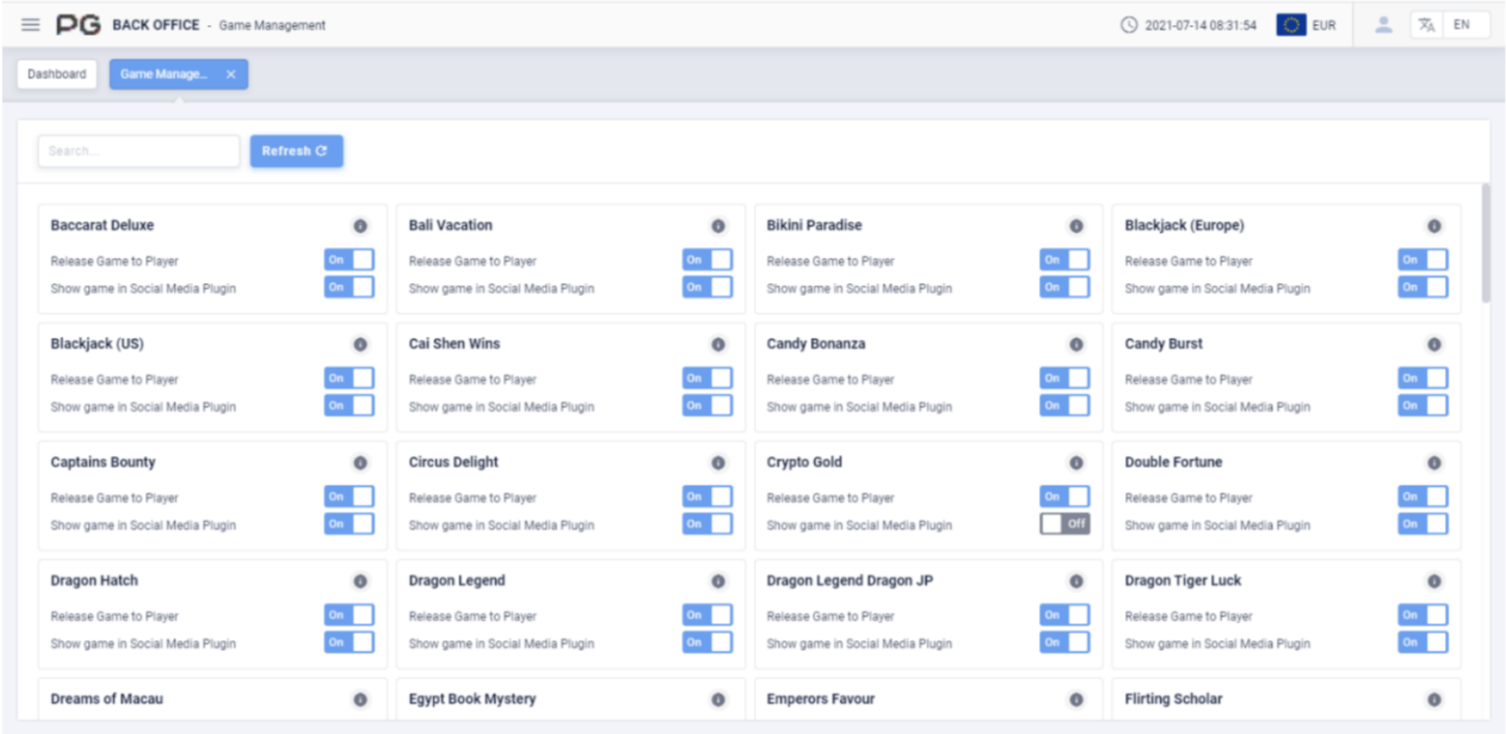Open the EUR currency selector
This screenshot has width=1506, height=734.
tap(1323, 26)
